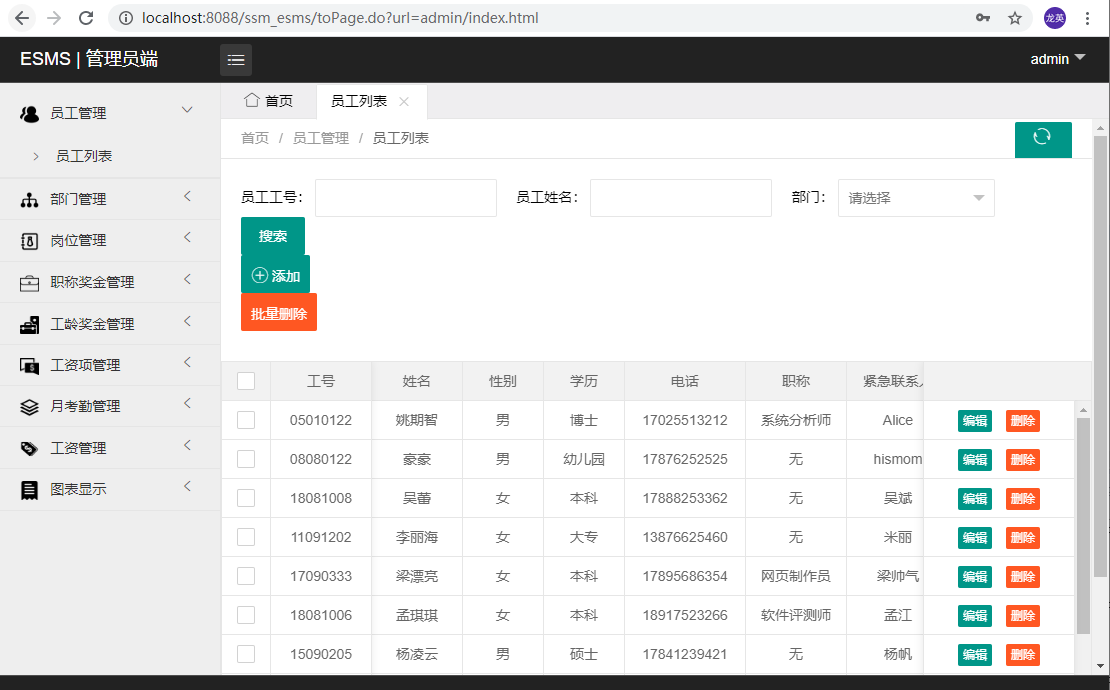The height and width of the screenshot is (690, 1110).
Task: Check the row for 杨凌云
Action: pyautogui.click(x=246, y=654)
